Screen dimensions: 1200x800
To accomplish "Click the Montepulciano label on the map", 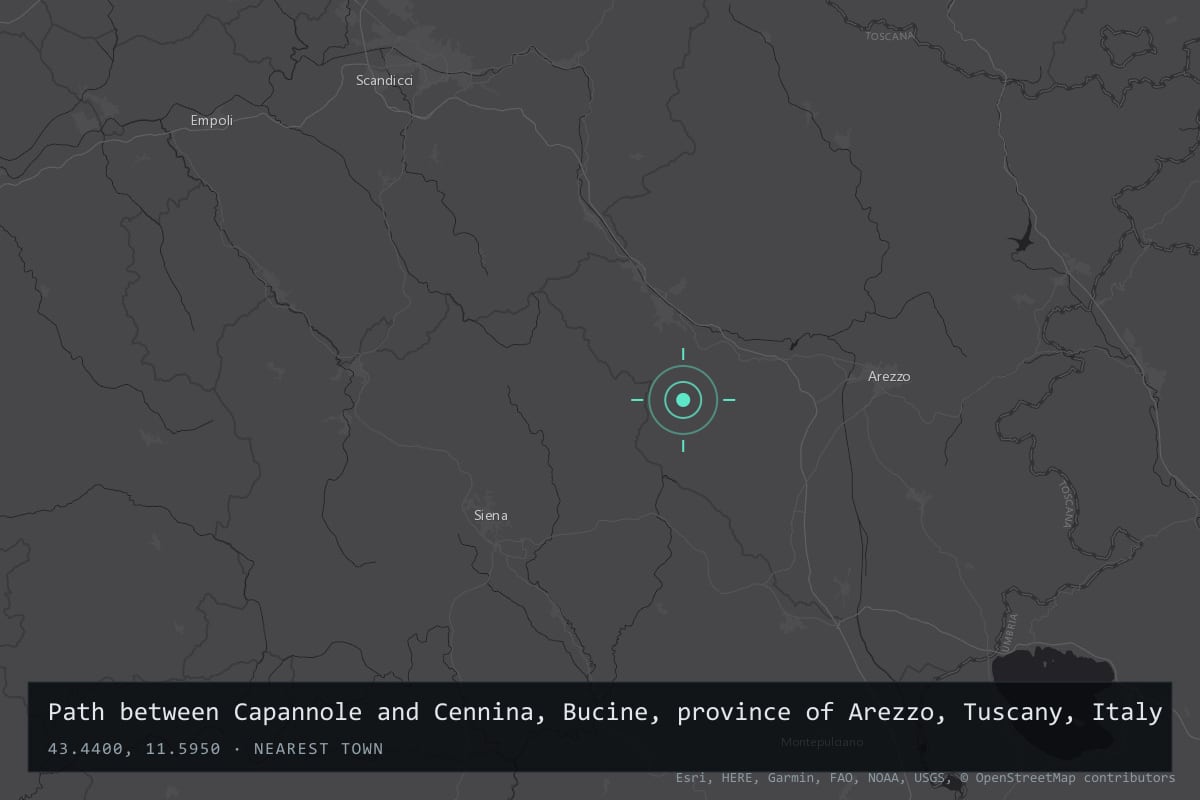I will [x=821, y=742].
